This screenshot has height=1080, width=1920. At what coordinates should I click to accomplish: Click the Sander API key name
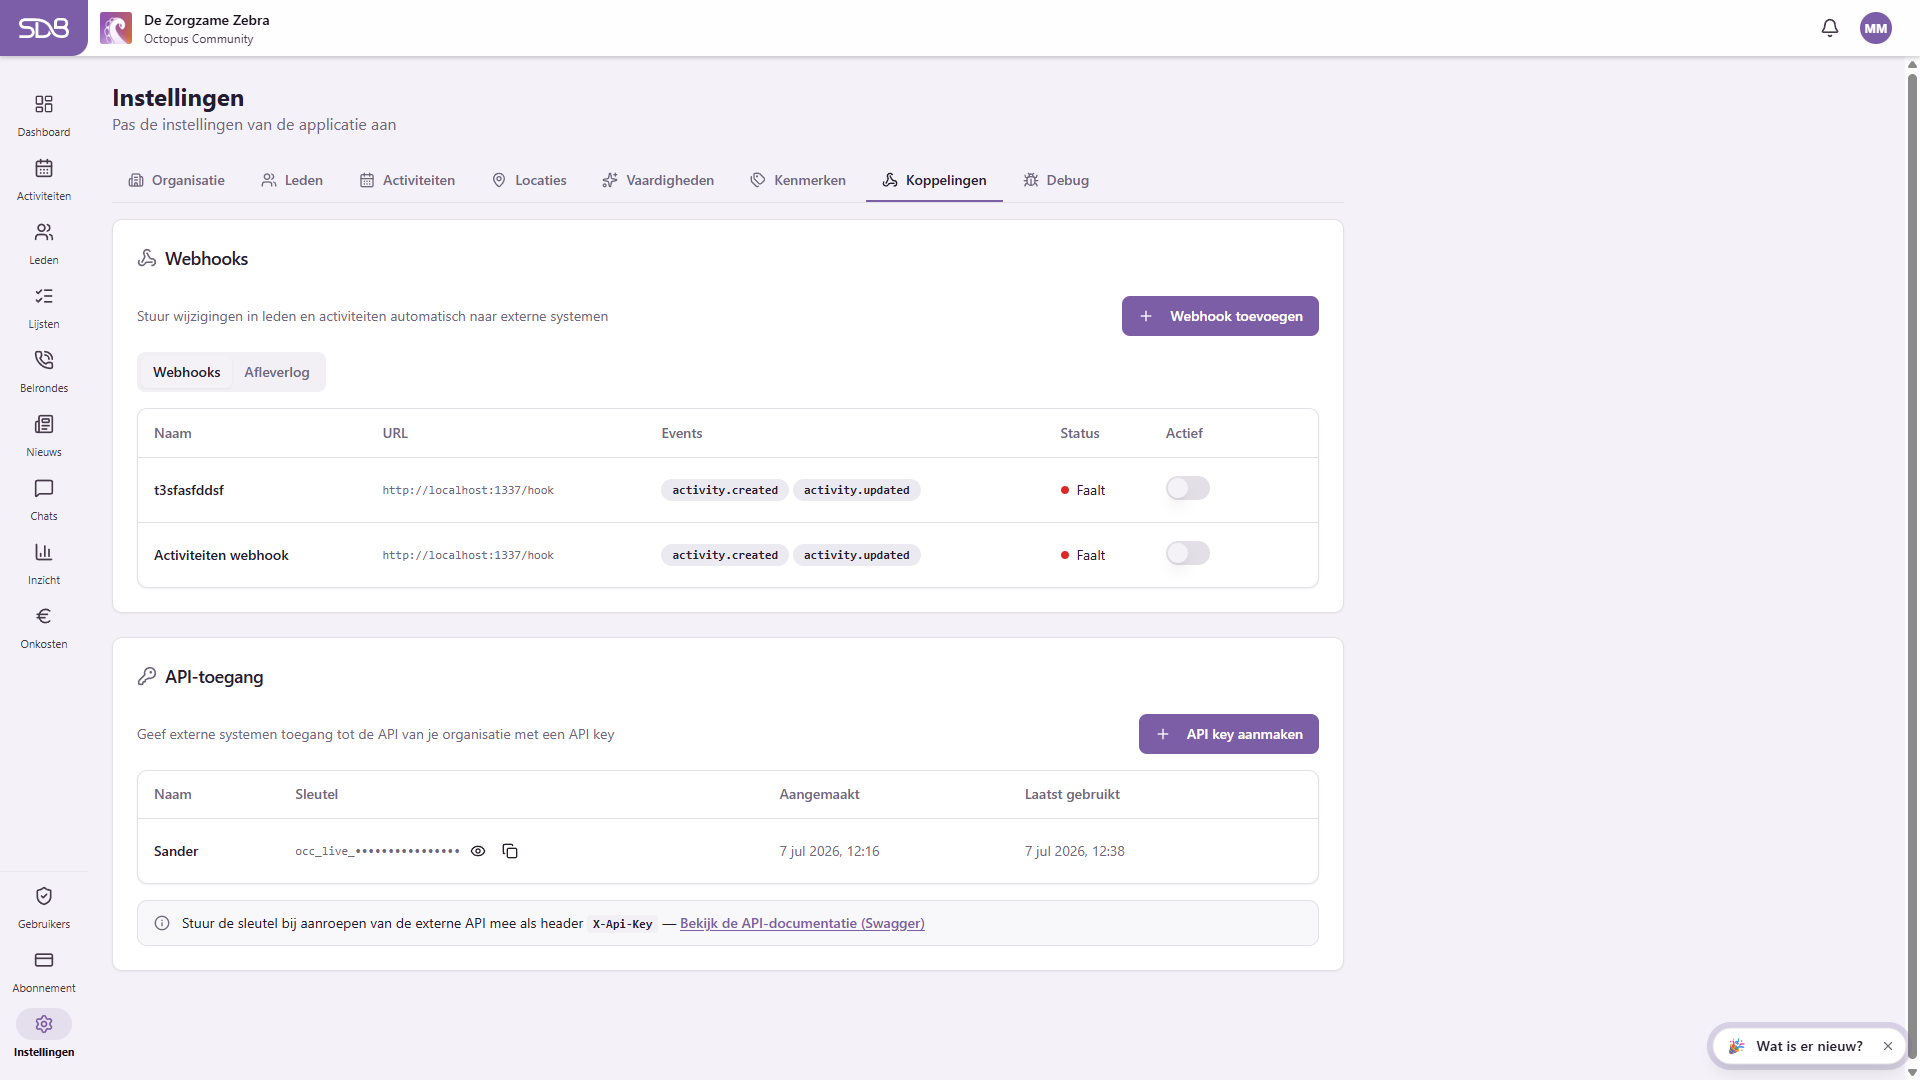[x=176, y=851]
